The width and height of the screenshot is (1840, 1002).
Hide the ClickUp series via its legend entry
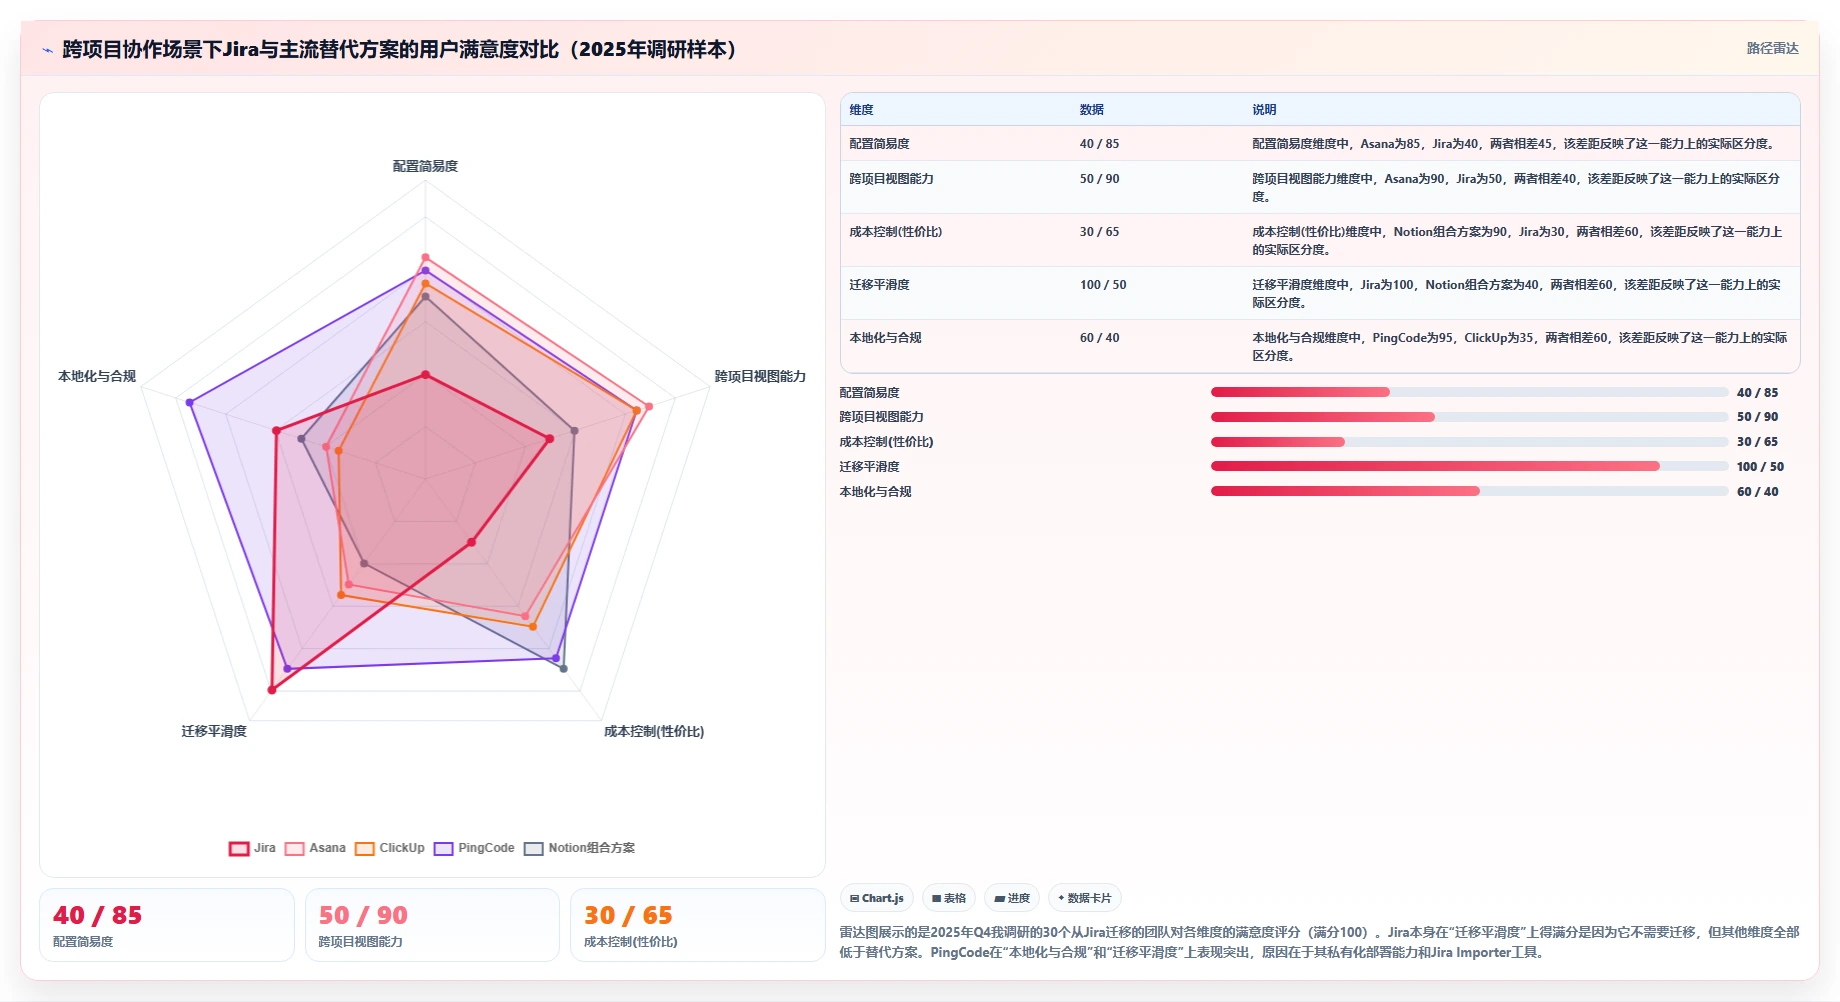click(390, 848)
